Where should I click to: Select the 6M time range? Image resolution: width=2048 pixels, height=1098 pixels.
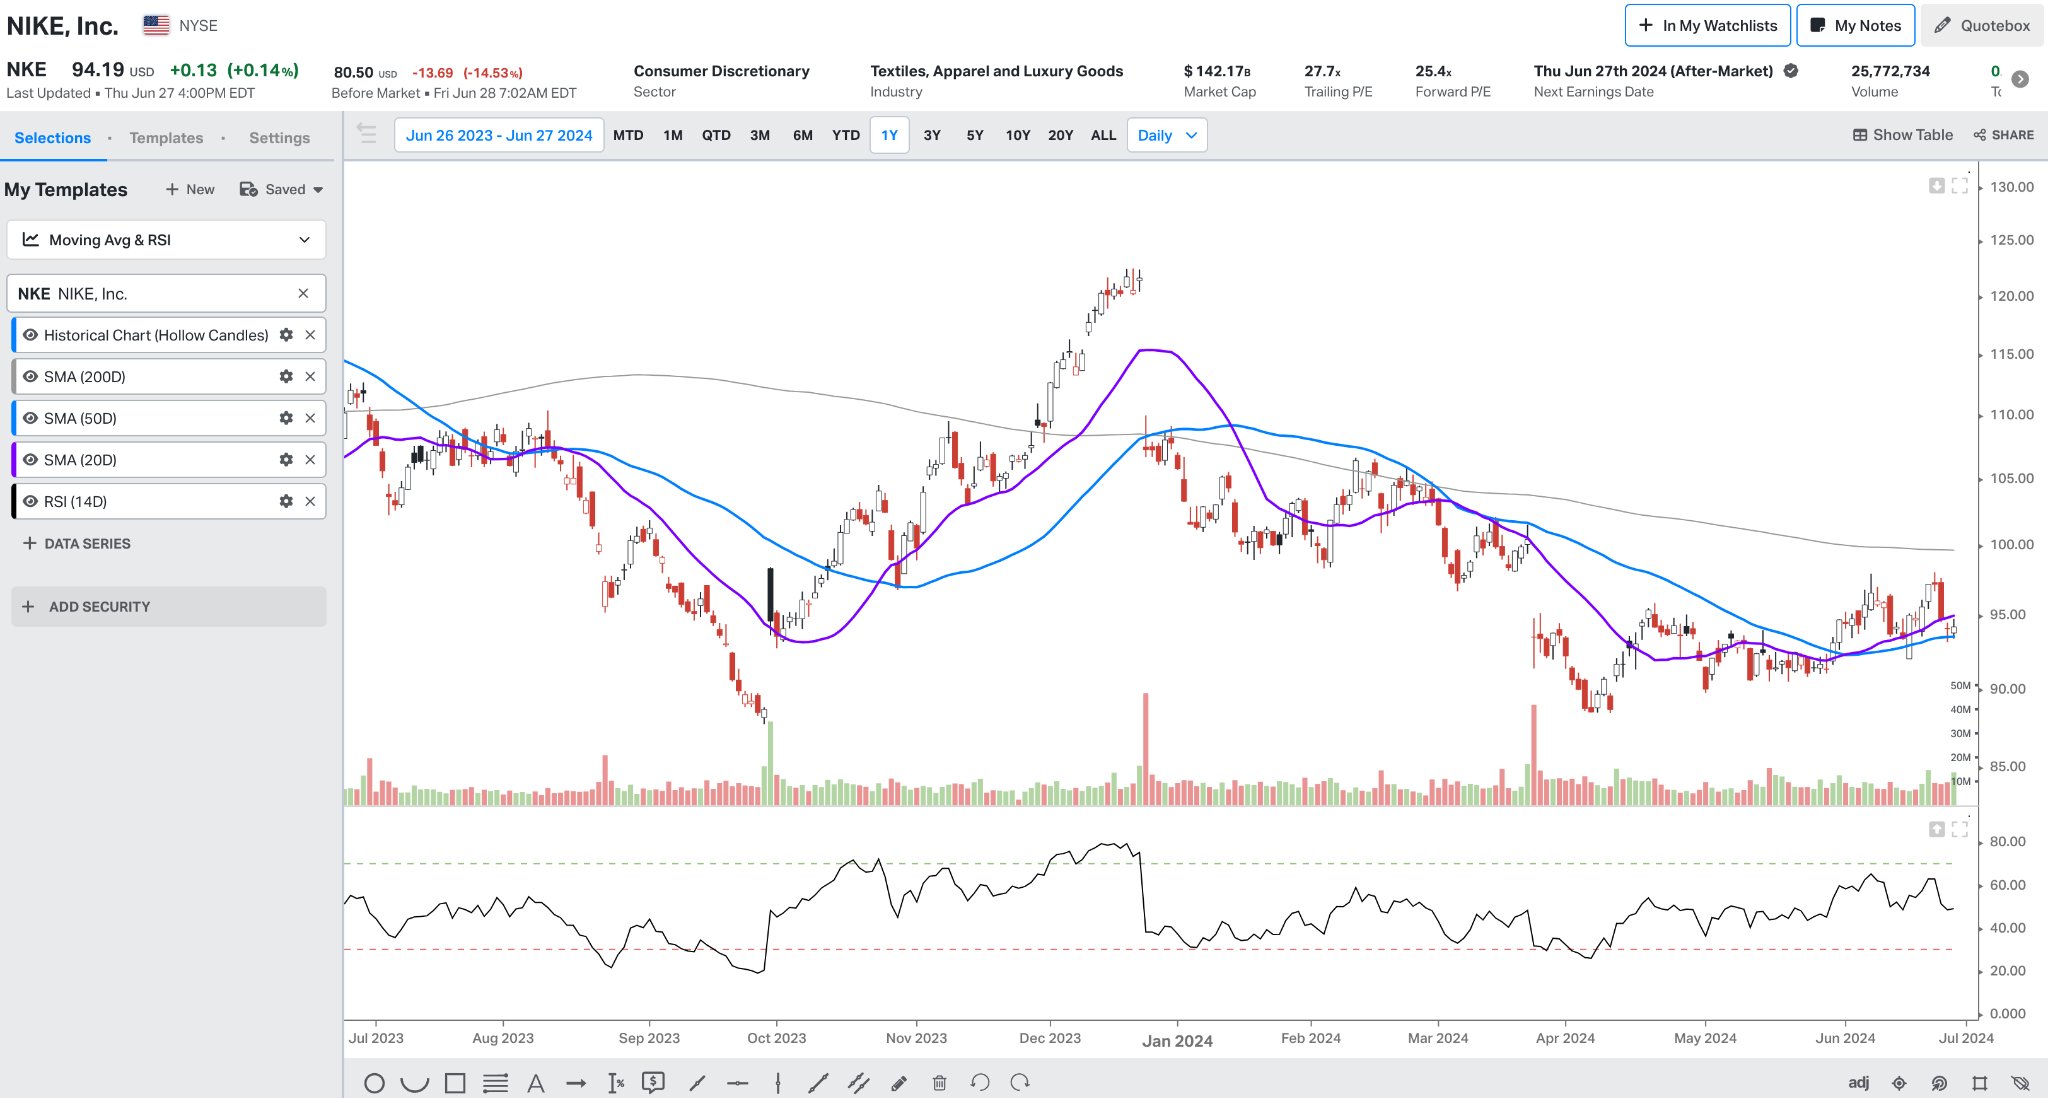click(803, 135)
